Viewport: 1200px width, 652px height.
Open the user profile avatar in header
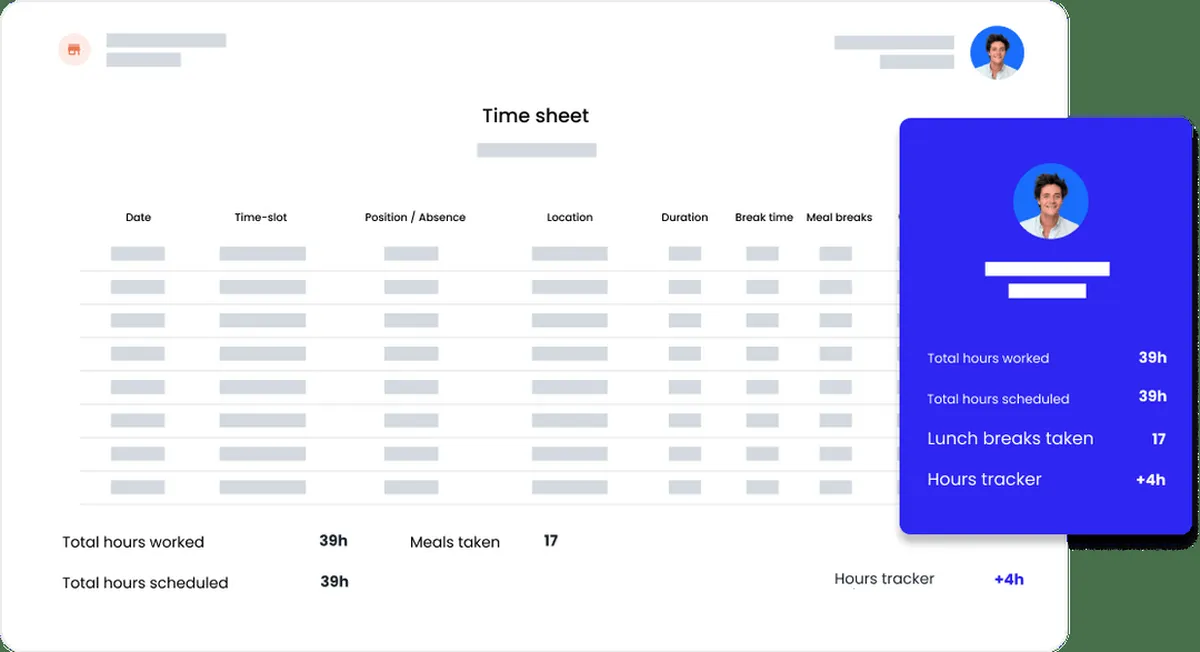996,53
